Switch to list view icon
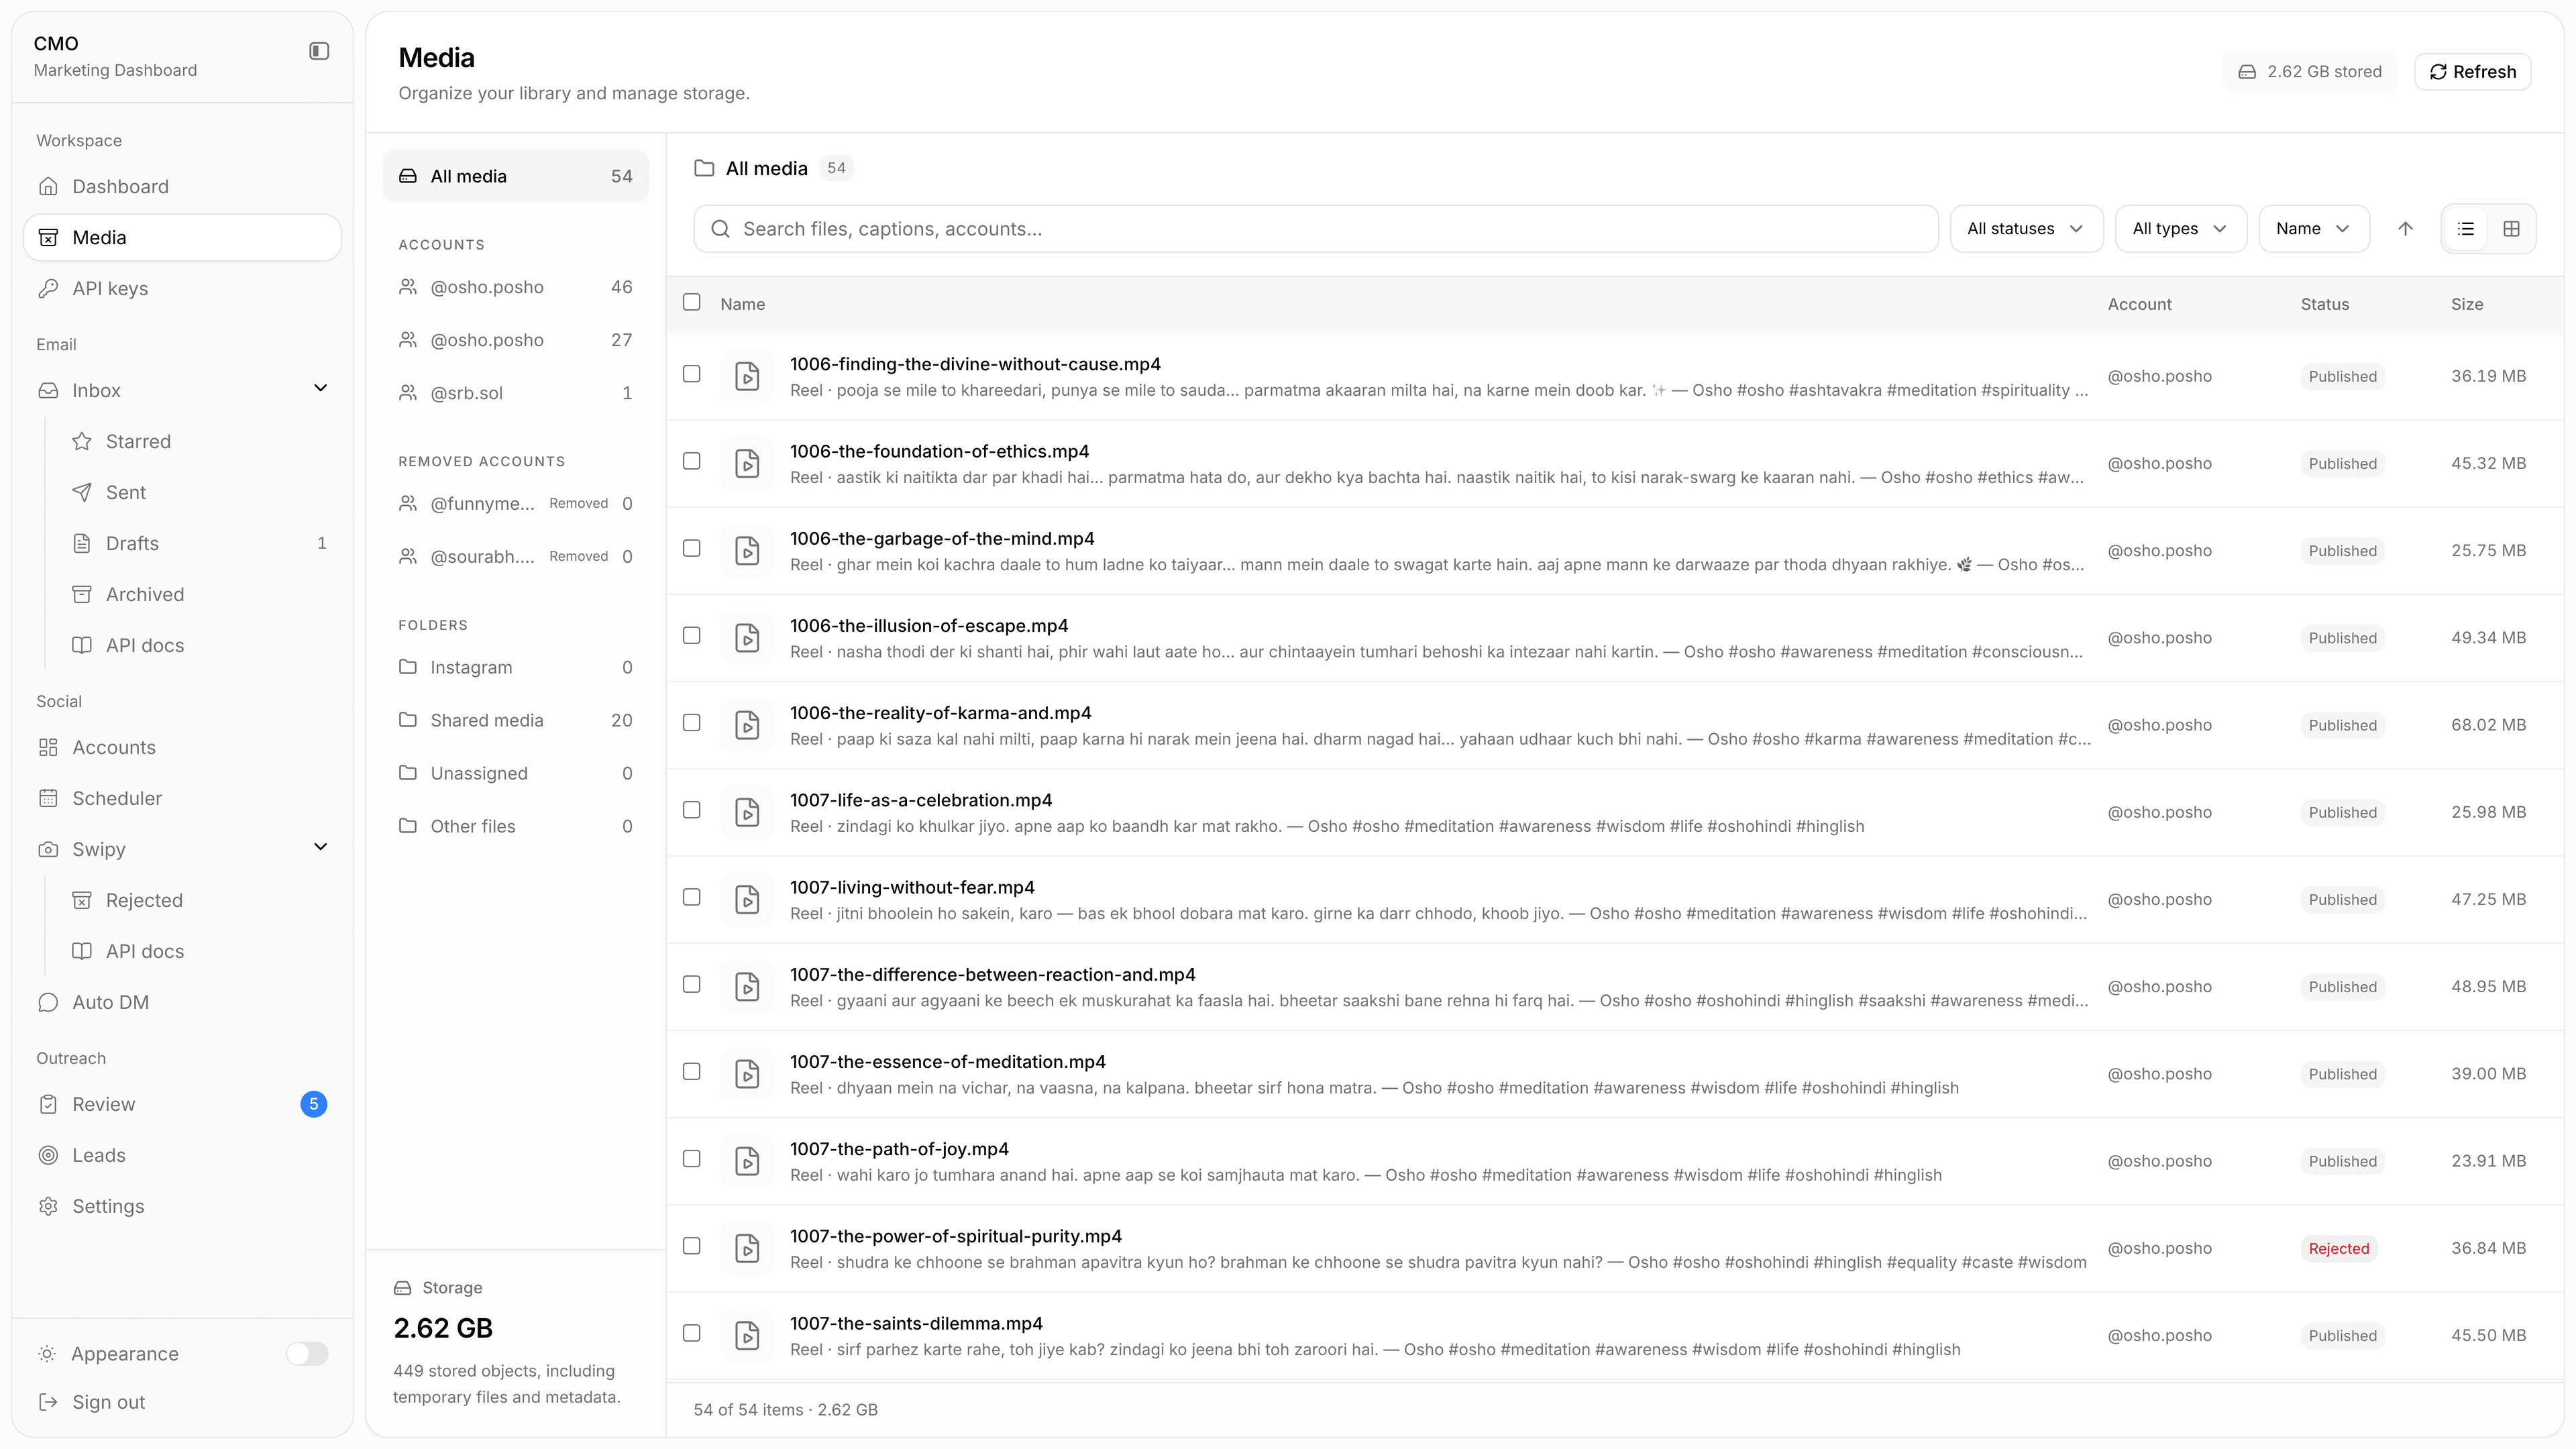2576x1449 pixels. pos(2466,229)
